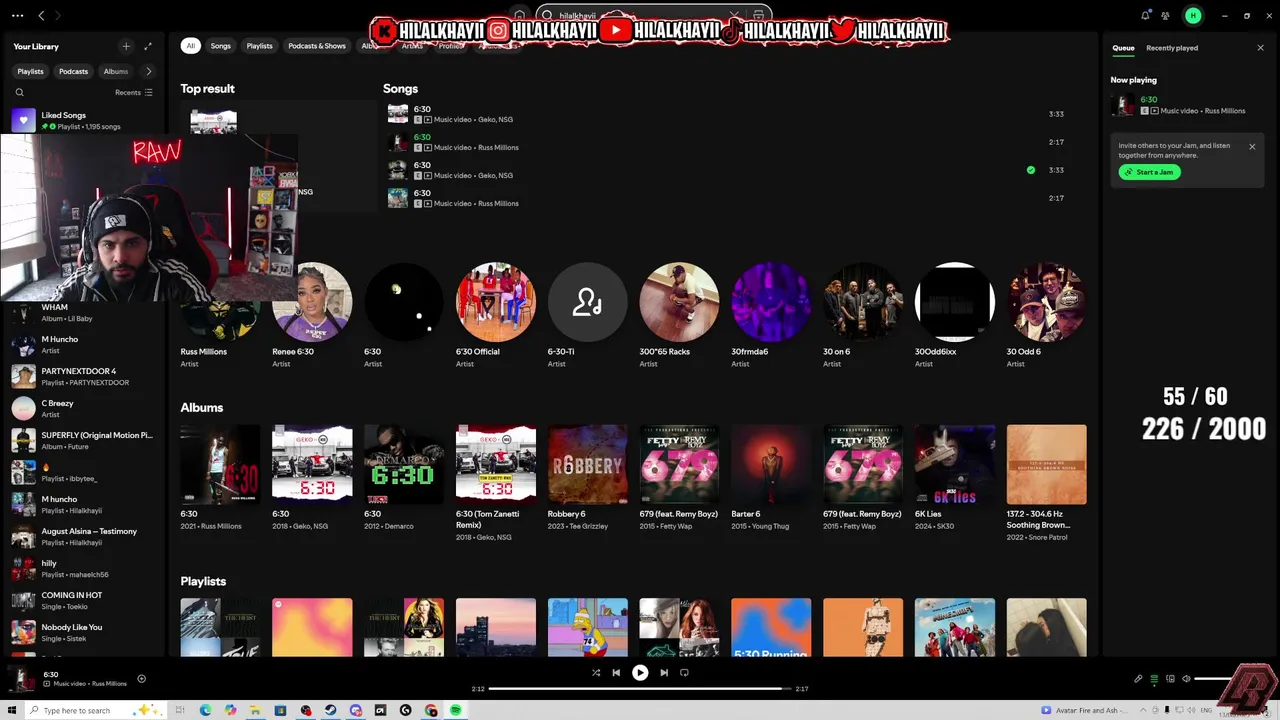The height and width of the screenshot is (720, 1280).
Task: Open Nobody Like You single
Action: tap(85, 633)
